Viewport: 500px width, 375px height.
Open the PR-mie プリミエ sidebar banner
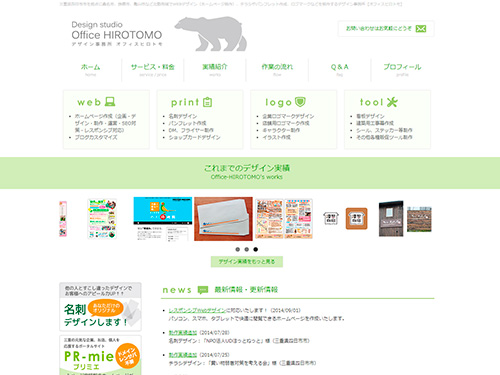(100, 355)
